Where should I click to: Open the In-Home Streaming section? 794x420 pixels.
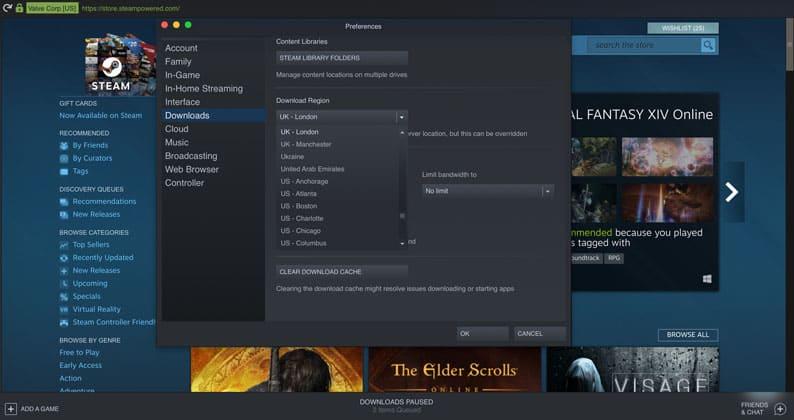click(x=204, y=89)
